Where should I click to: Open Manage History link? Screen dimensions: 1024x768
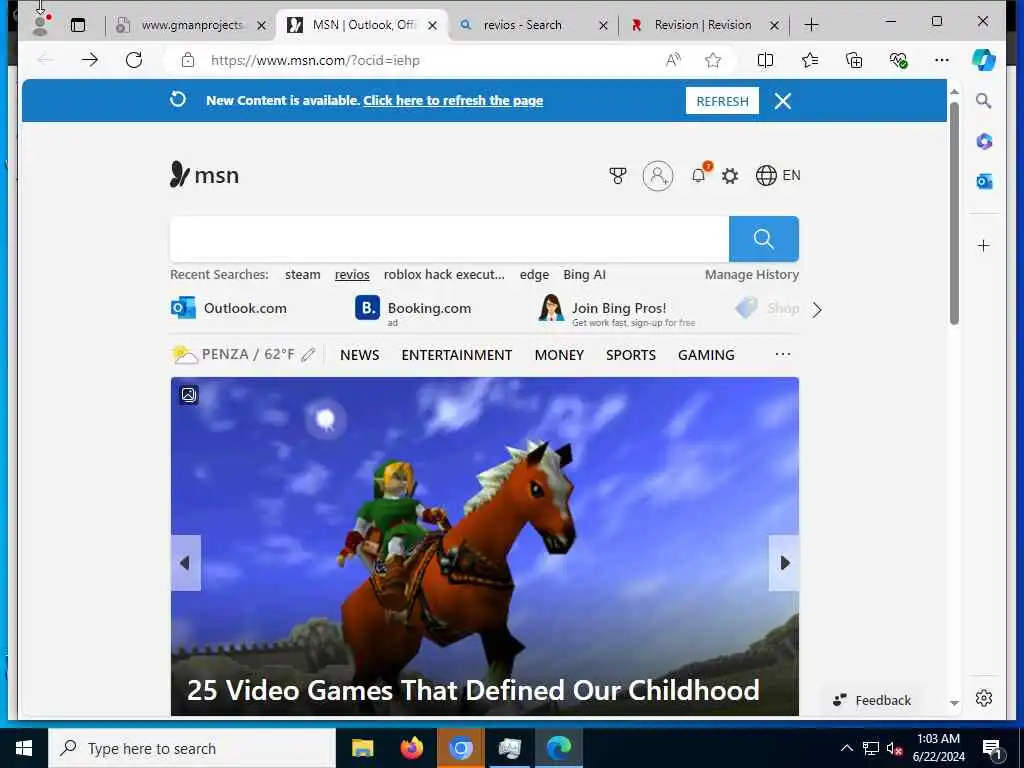click(752, 275)
